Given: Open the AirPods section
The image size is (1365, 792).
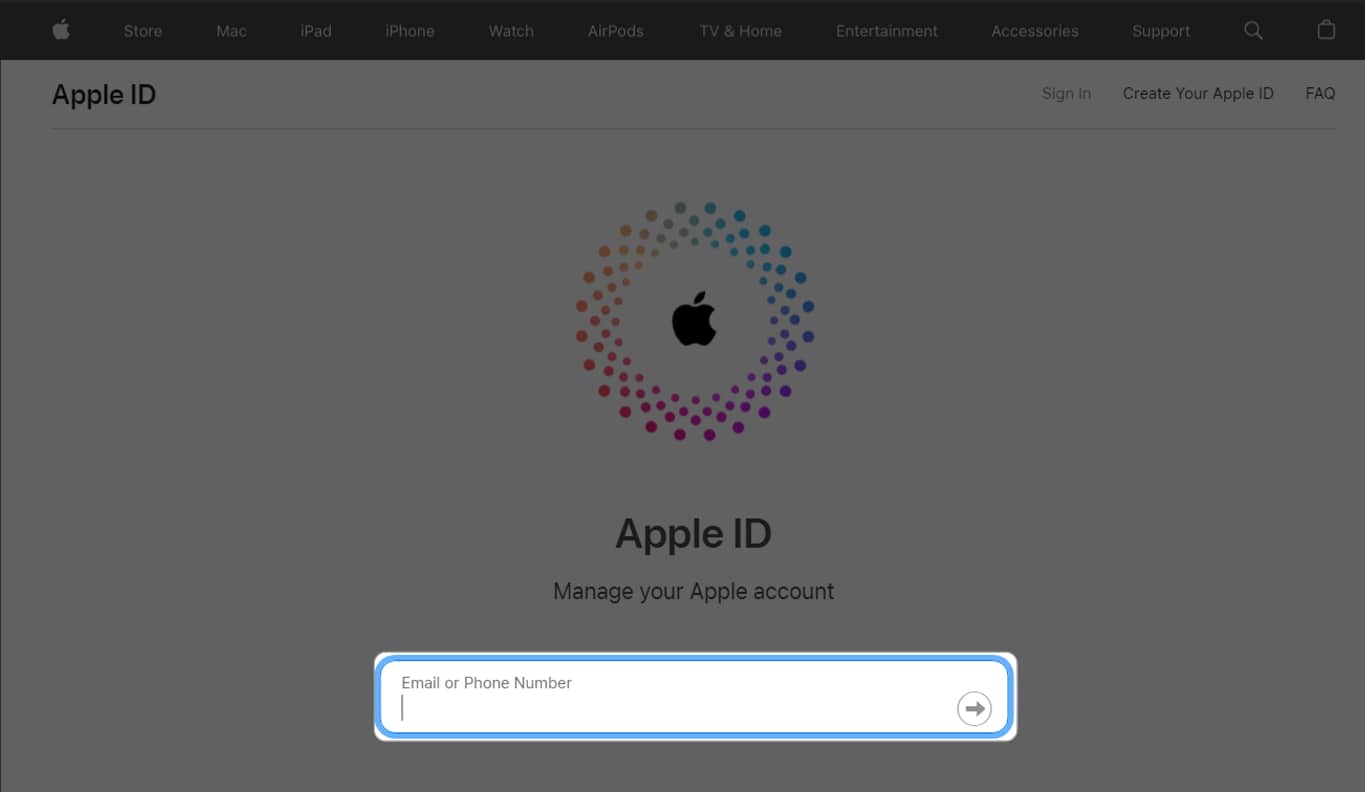Looking at the screenshot, I should [615, 30].
